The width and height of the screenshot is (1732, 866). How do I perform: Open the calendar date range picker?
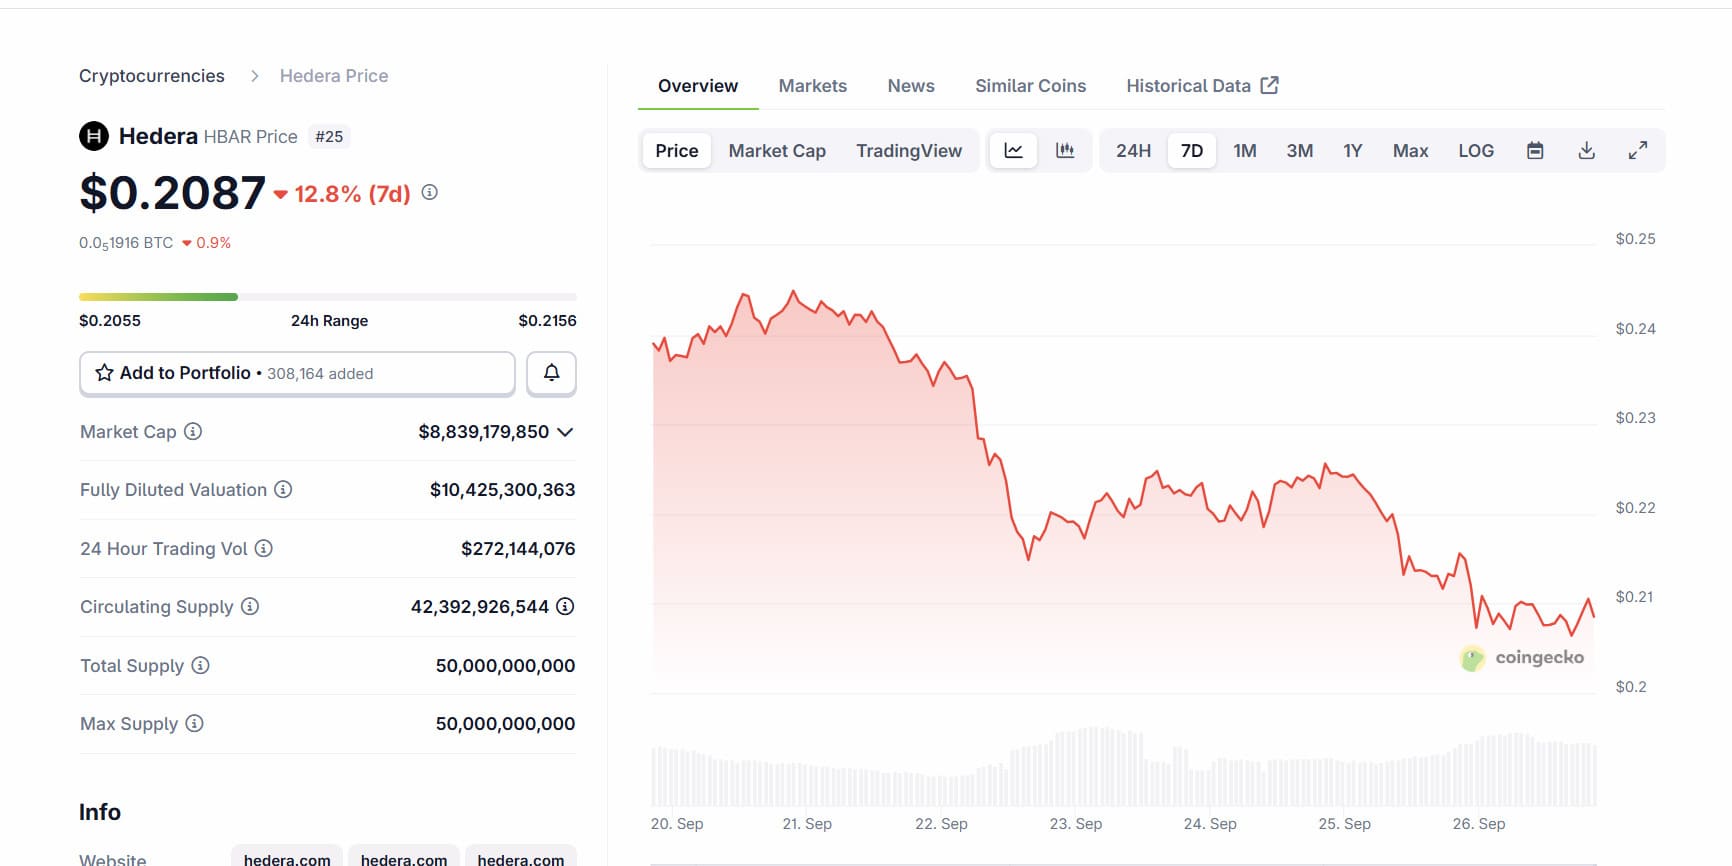(1535, 151)
